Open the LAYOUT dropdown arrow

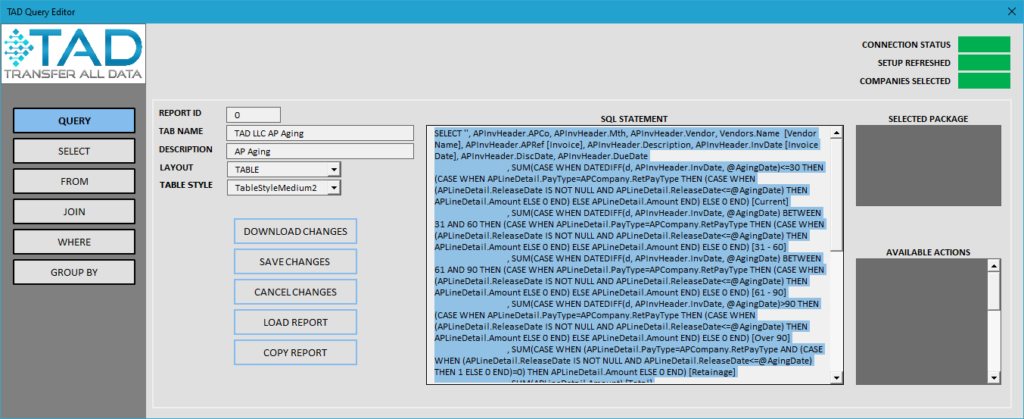[x=333, y=170]
